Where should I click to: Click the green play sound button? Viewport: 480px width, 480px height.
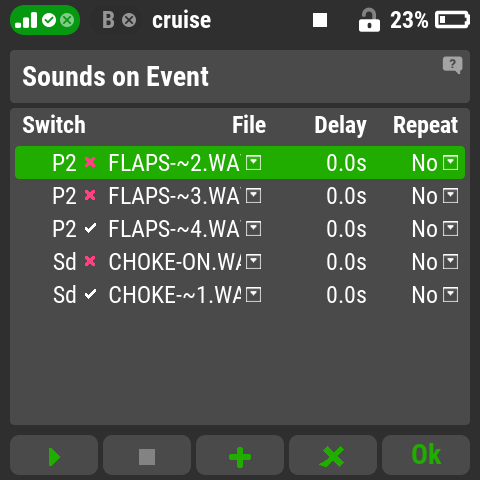click(54, 455)
